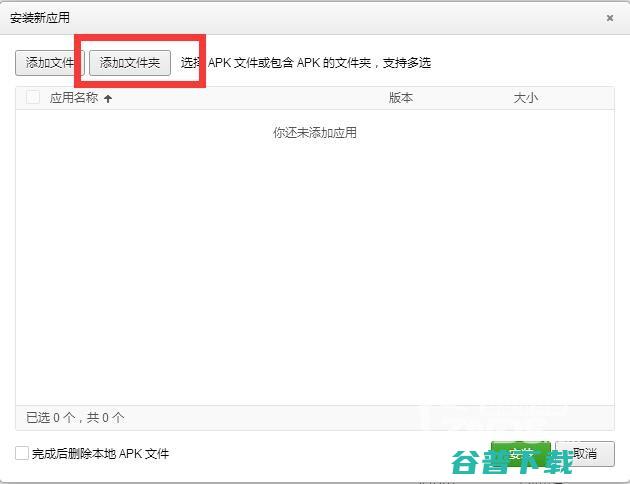Toggle the select-all checkbox in list header

coord(33,98)
